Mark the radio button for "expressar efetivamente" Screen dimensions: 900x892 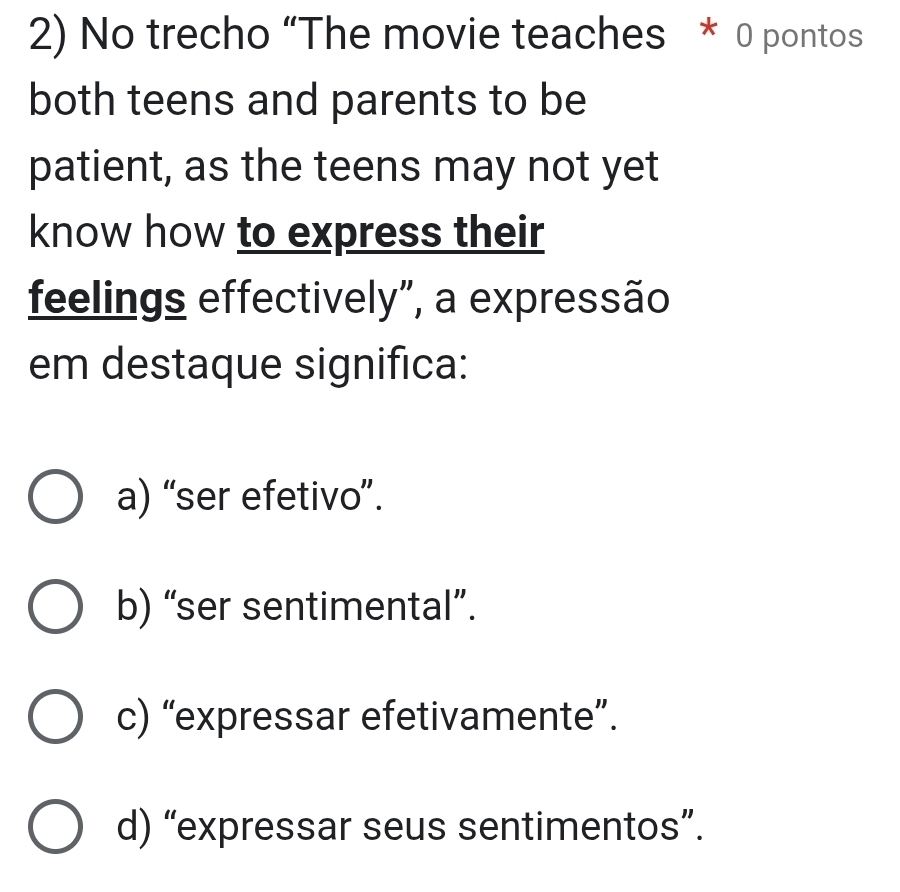55,718
